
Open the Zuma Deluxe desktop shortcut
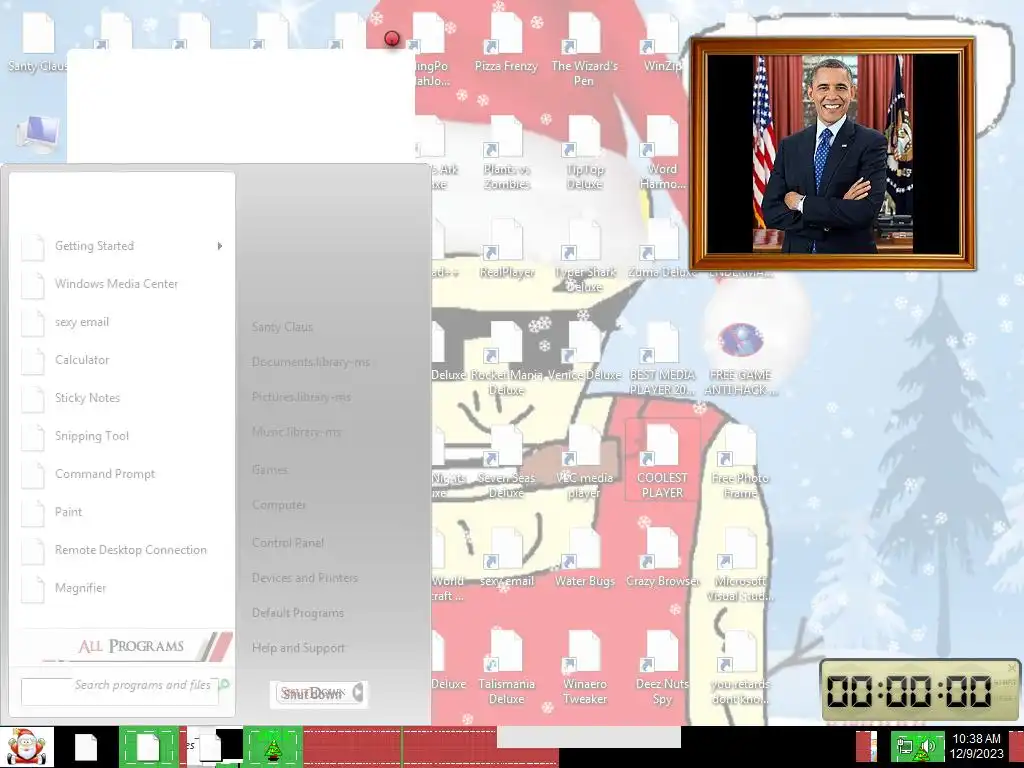(662, 249)
